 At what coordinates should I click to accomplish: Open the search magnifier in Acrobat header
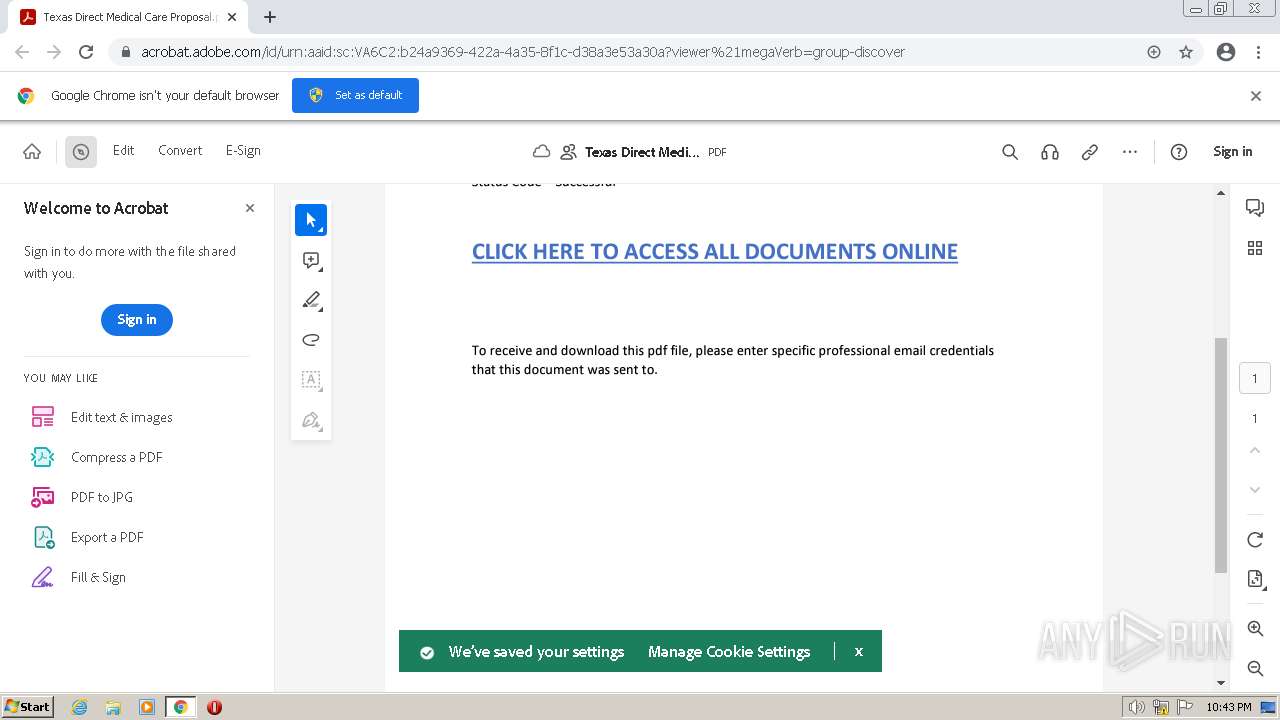pos(1010,152)
